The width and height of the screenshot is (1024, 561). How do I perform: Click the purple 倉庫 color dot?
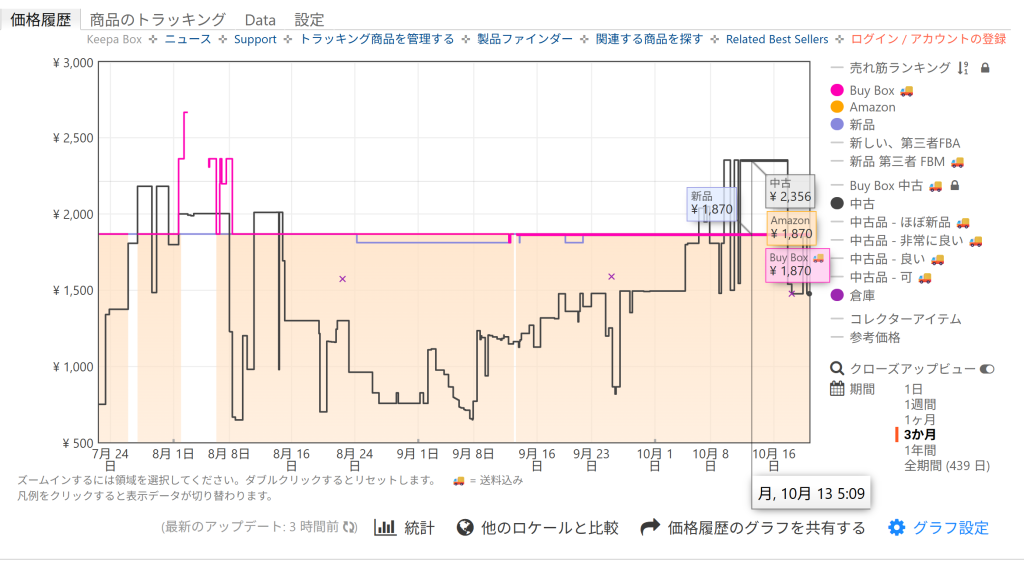(x=837, y=294)
